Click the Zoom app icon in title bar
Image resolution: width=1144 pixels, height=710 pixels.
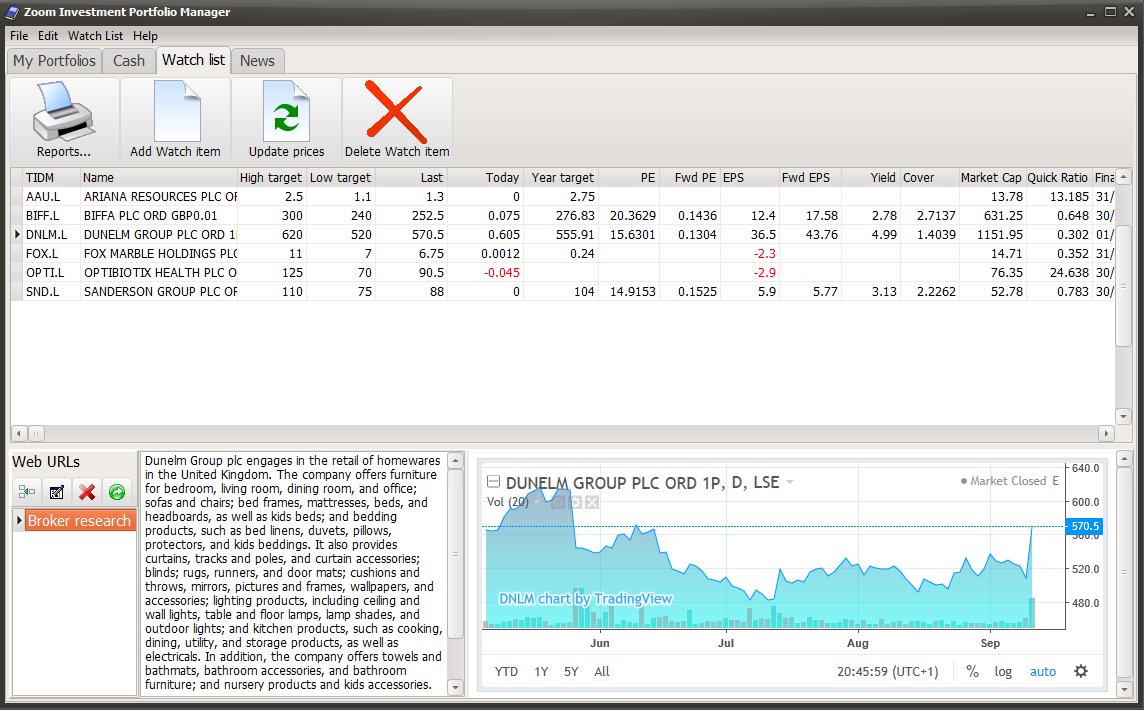pyautogui.click(x=12, y=12)
